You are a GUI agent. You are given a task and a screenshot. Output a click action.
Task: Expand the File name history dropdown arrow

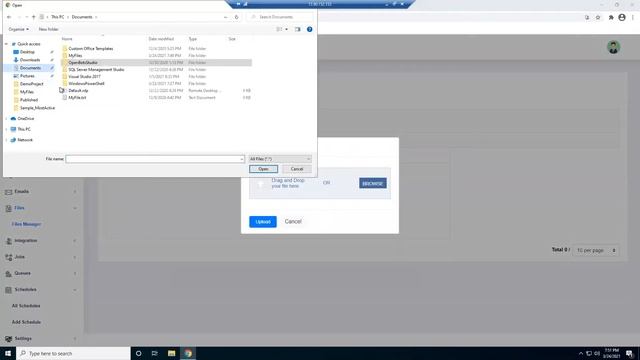tap(242, 159)
